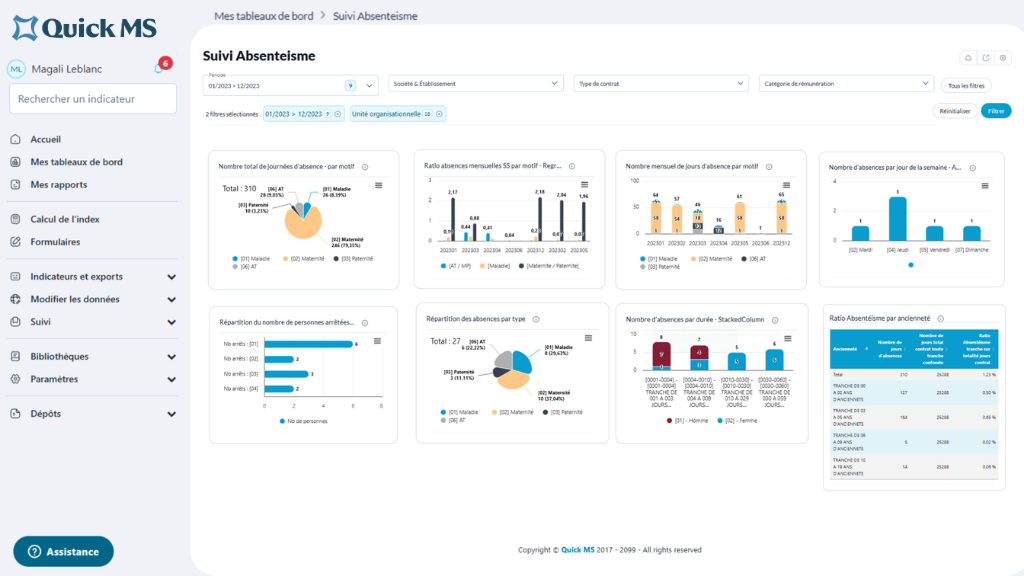1024x576 pixels.
Task: Click the Réinitialiser button
Action: coord(955,111)
